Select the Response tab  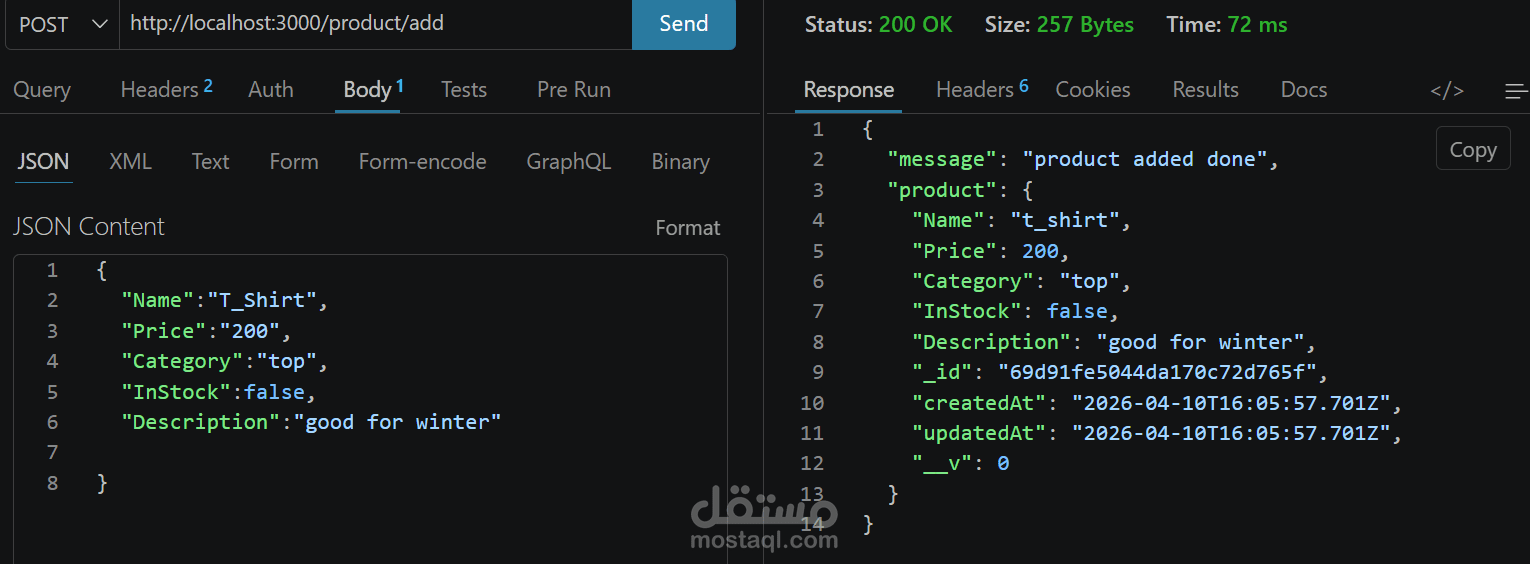849,90
